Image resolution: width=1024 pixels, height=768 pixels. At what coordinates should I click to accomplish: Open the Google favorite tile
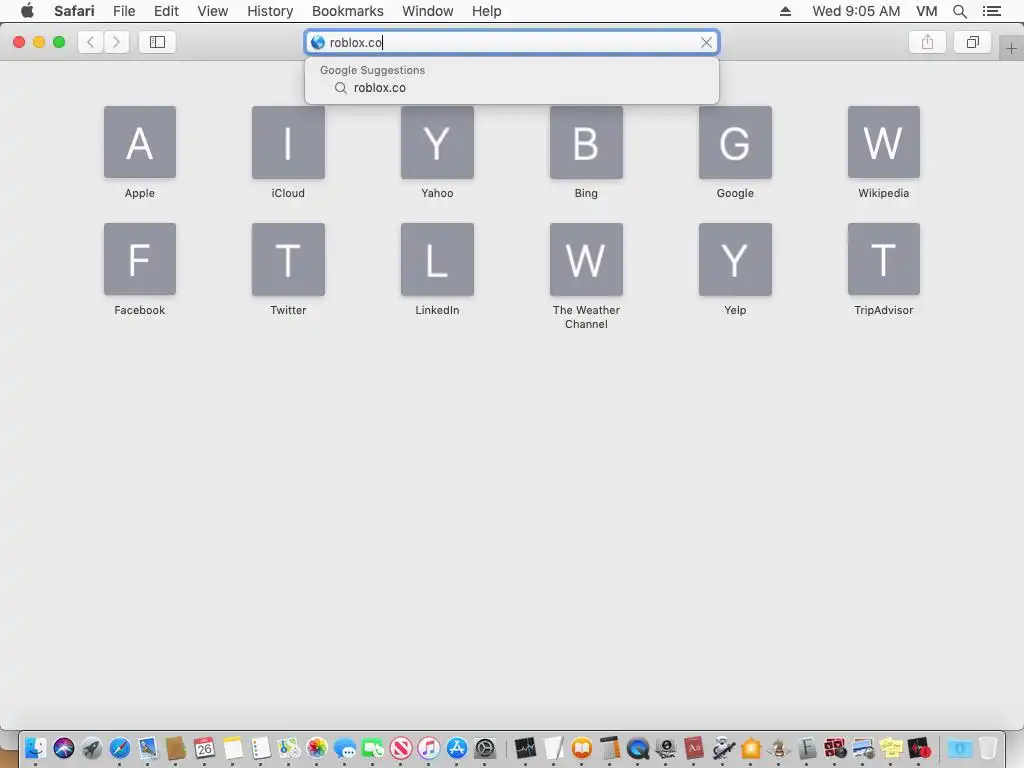pos(735,142)
